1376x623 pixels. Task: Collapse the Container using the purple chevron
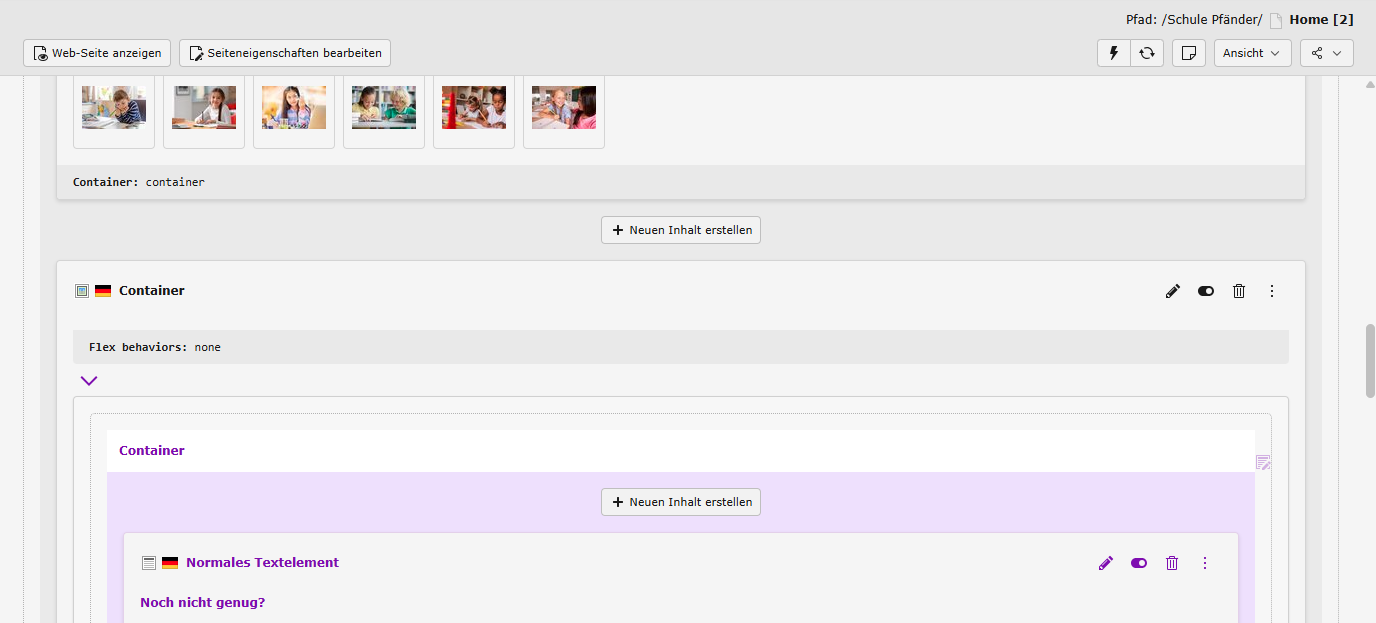(89, 380)
